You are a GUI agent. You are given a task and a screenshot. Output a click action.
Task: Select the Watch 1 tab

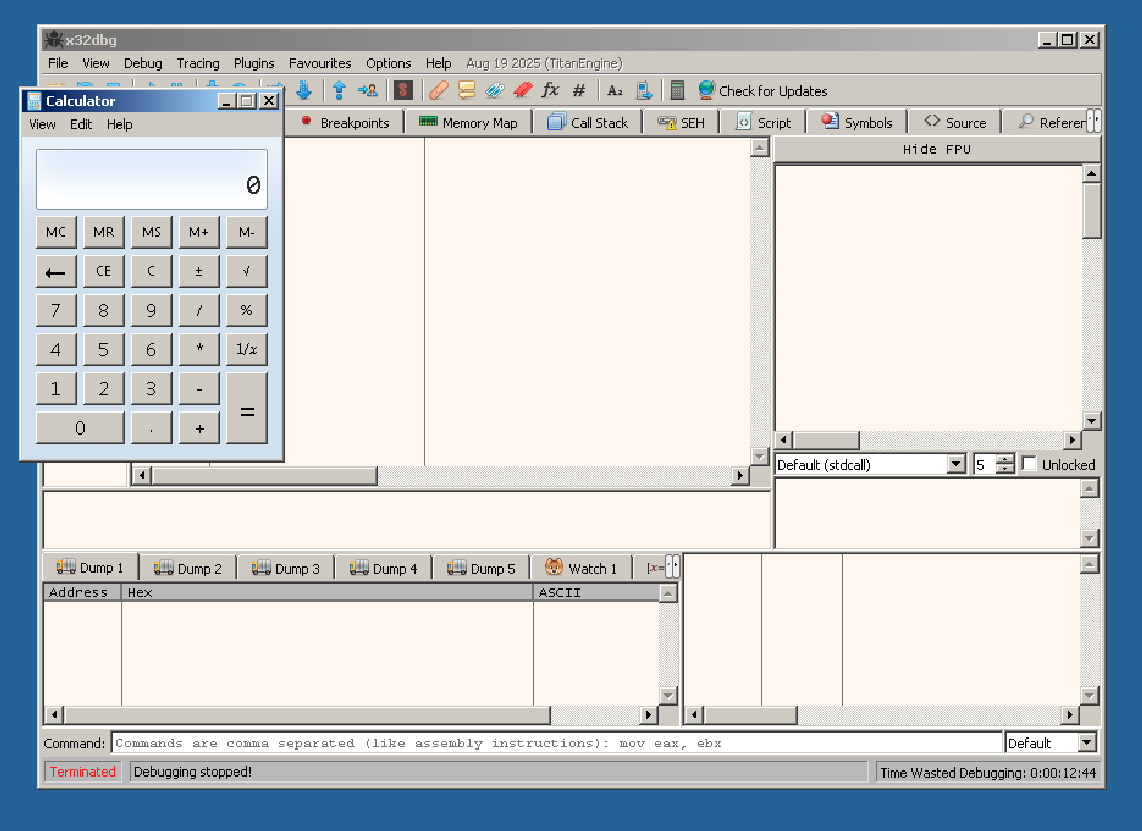pyautogui.click(x=580, y=568)
